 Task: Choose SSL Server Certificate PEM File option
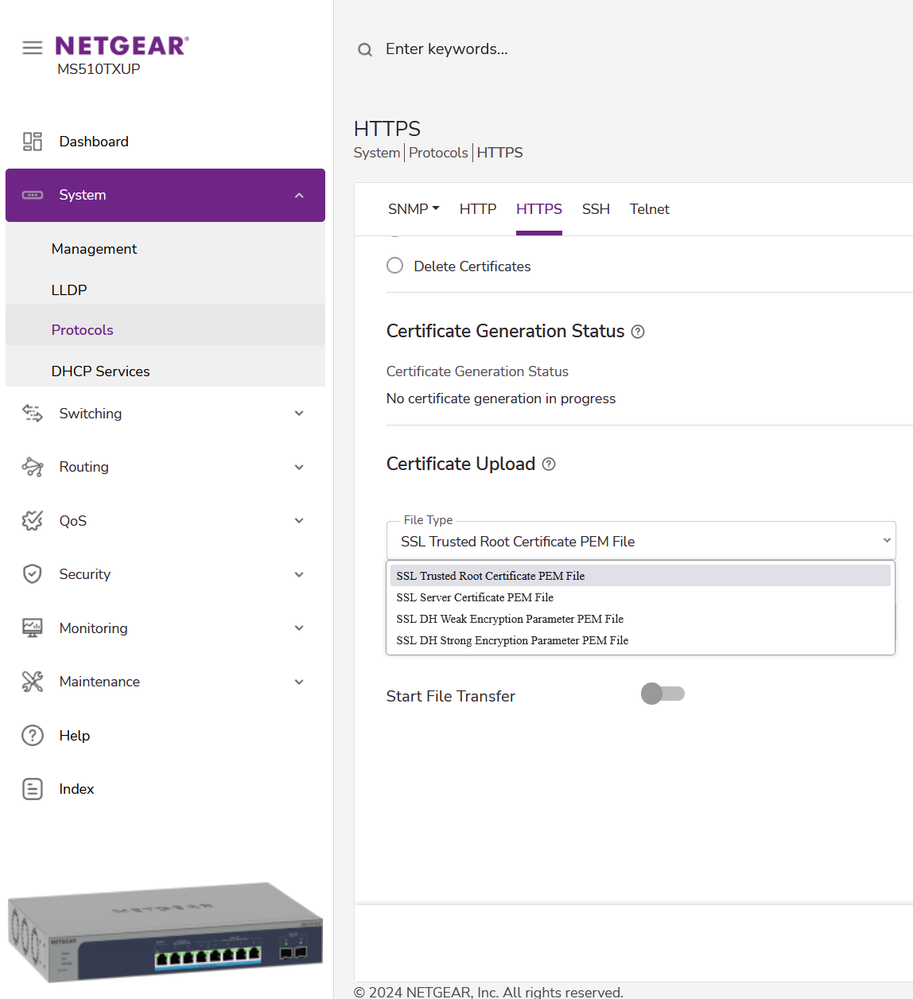474,597
